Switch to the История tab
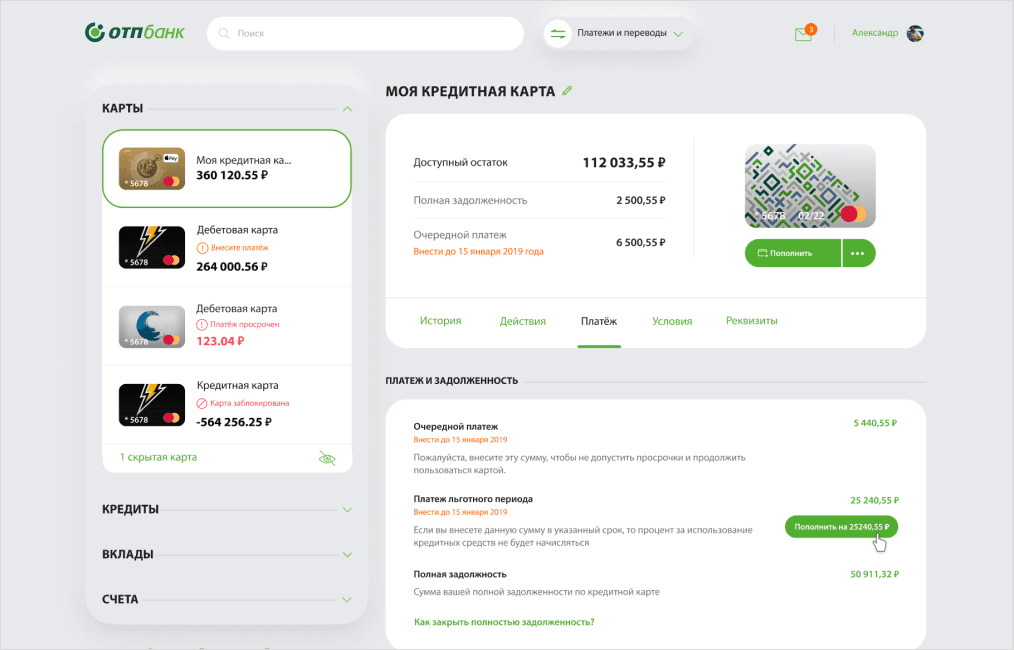1014x650 pixels. 440,321
